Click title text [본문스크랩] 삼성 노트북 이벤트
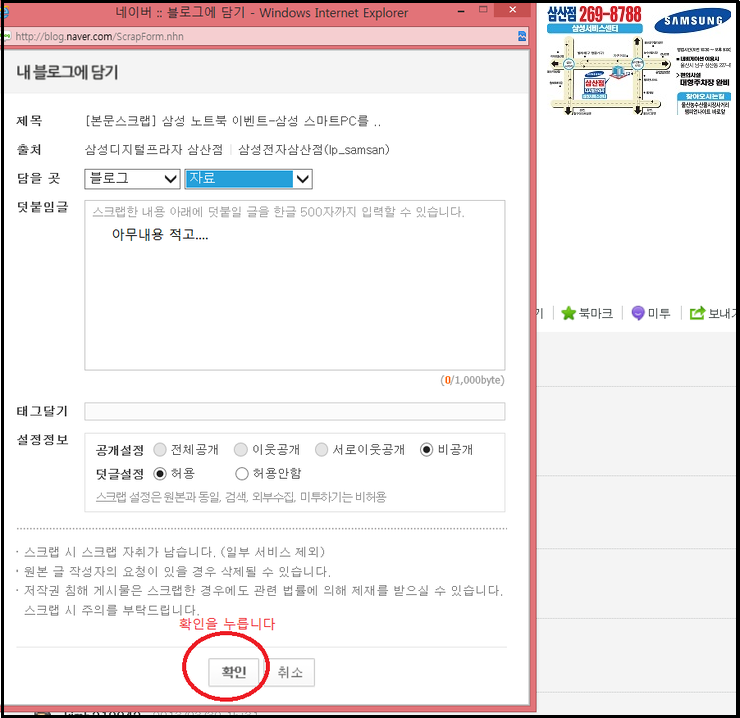Screen dimensions: 740x718 pos(192,121)
